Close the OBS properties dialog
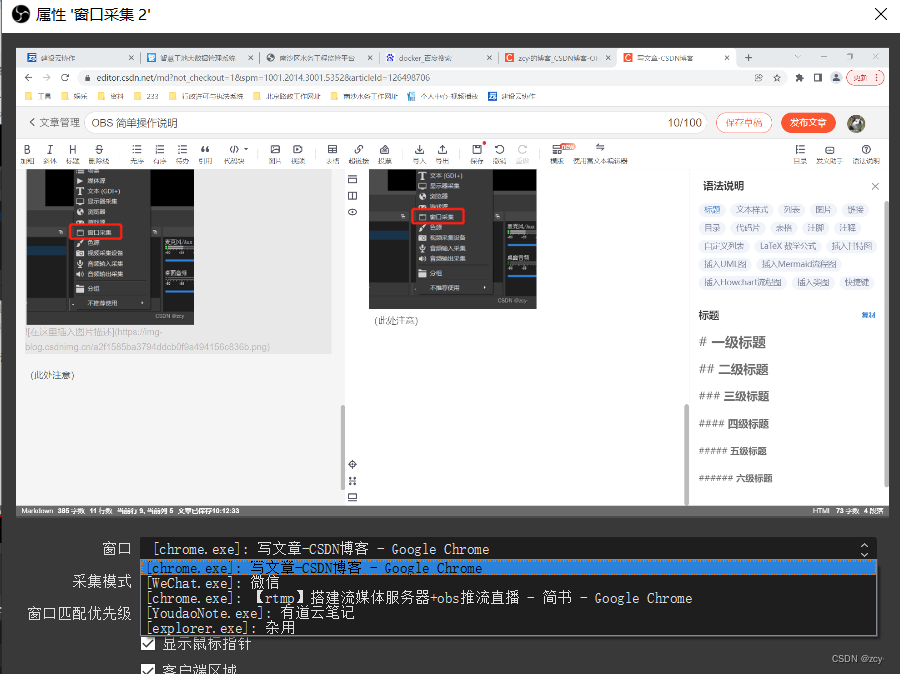 tap(880, 14)
